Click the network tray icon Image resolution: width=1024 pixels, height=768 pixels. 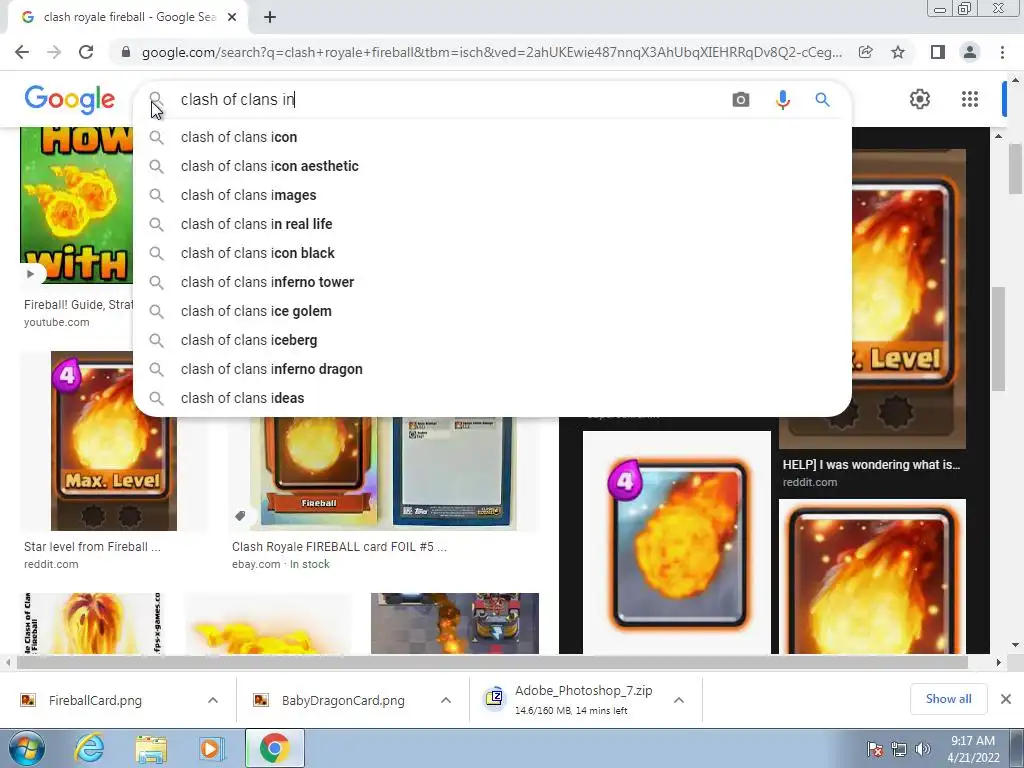point(899,749)
